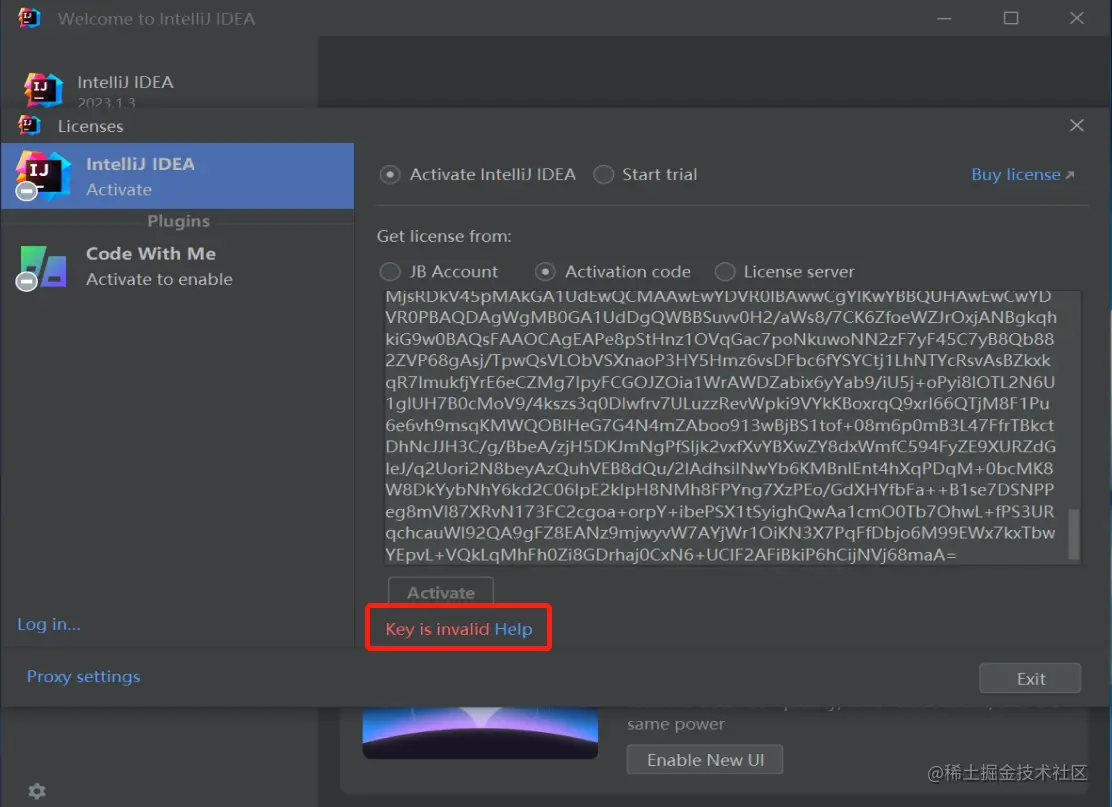Click the Exit button
The height and width of the screenshot is (807, 1112).
pos(1030,679)
